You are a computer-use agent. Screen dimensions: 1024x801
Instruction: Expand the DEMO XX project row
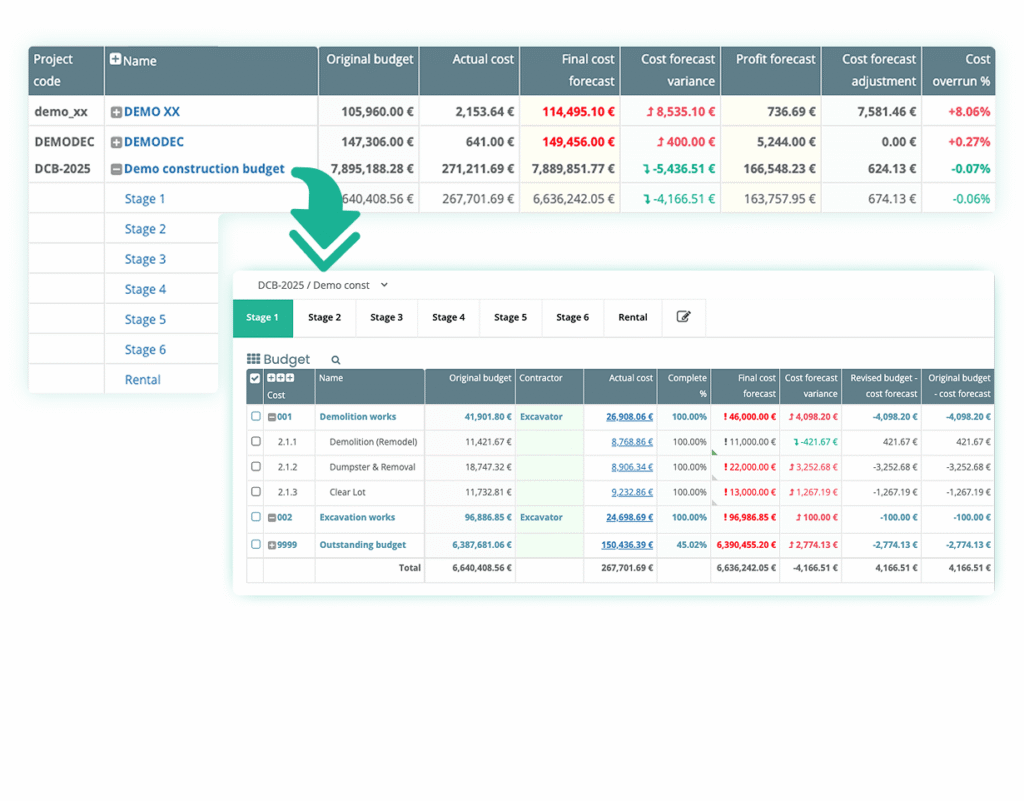[x=117, y=111]
